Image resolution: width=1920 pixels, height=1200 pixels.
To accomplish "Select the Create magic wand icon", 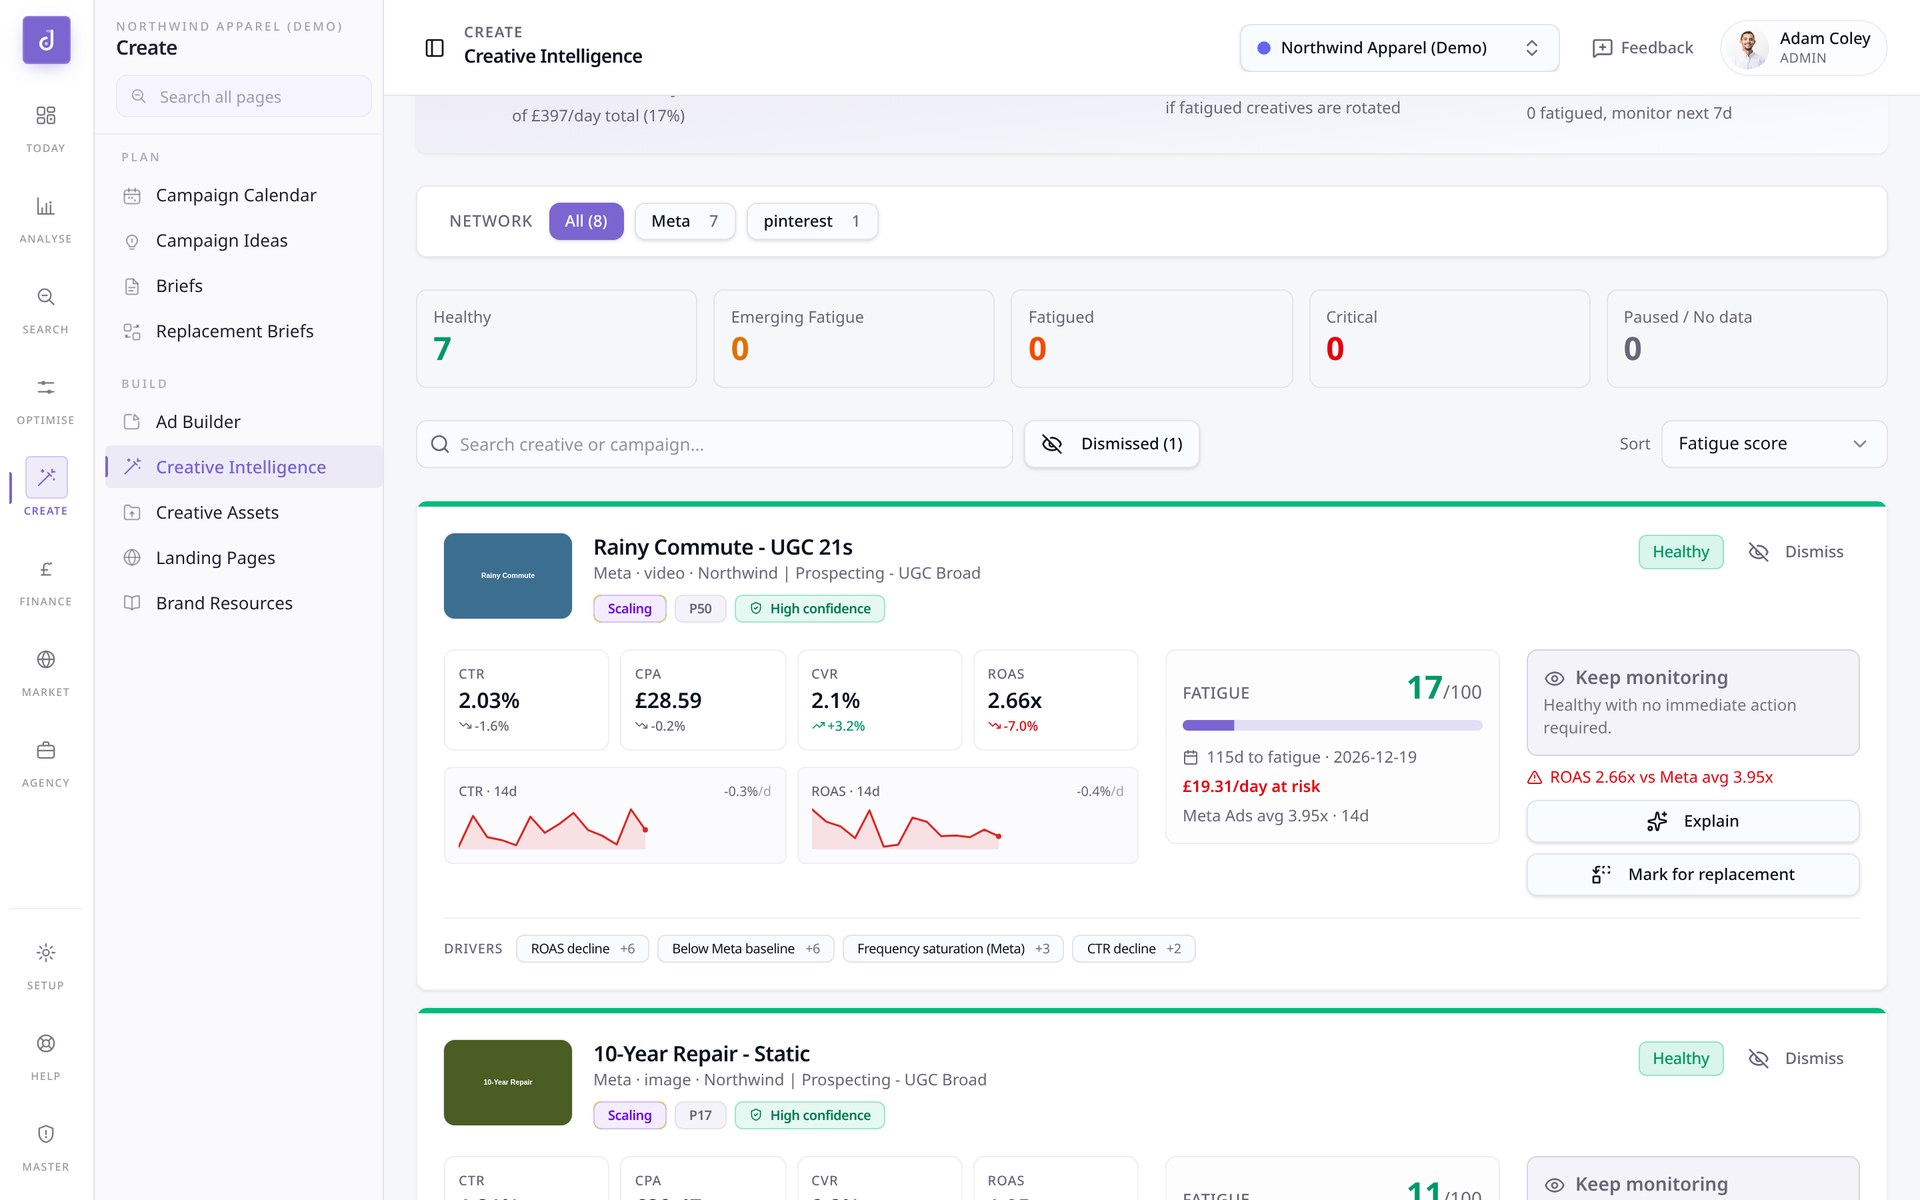I will coord(46,478).
